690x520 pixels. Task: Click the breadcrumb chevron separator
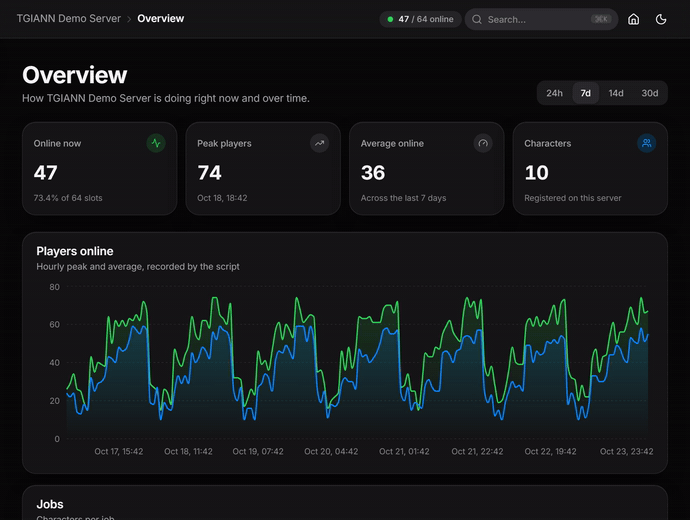tap(129, 19)
